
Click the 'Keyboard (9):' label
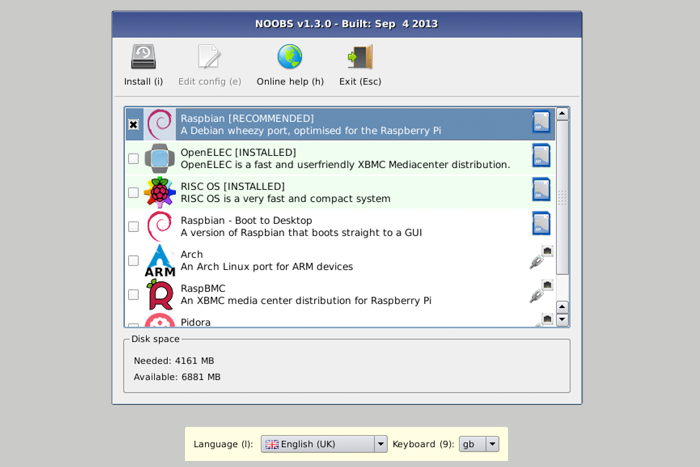click(423, 444)
